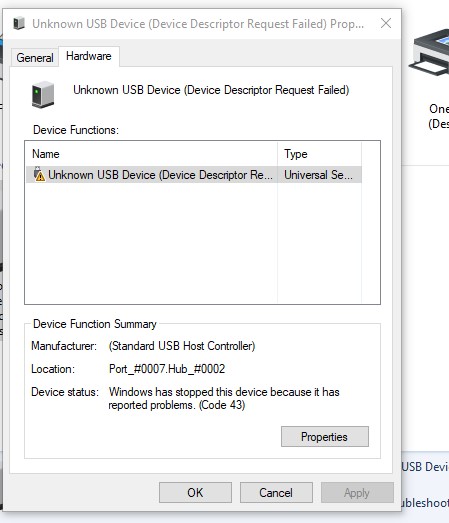Image resolution: width=449 pixels, height=523 pixels.
Task: Click the Device Functions label
Action: 76,130
